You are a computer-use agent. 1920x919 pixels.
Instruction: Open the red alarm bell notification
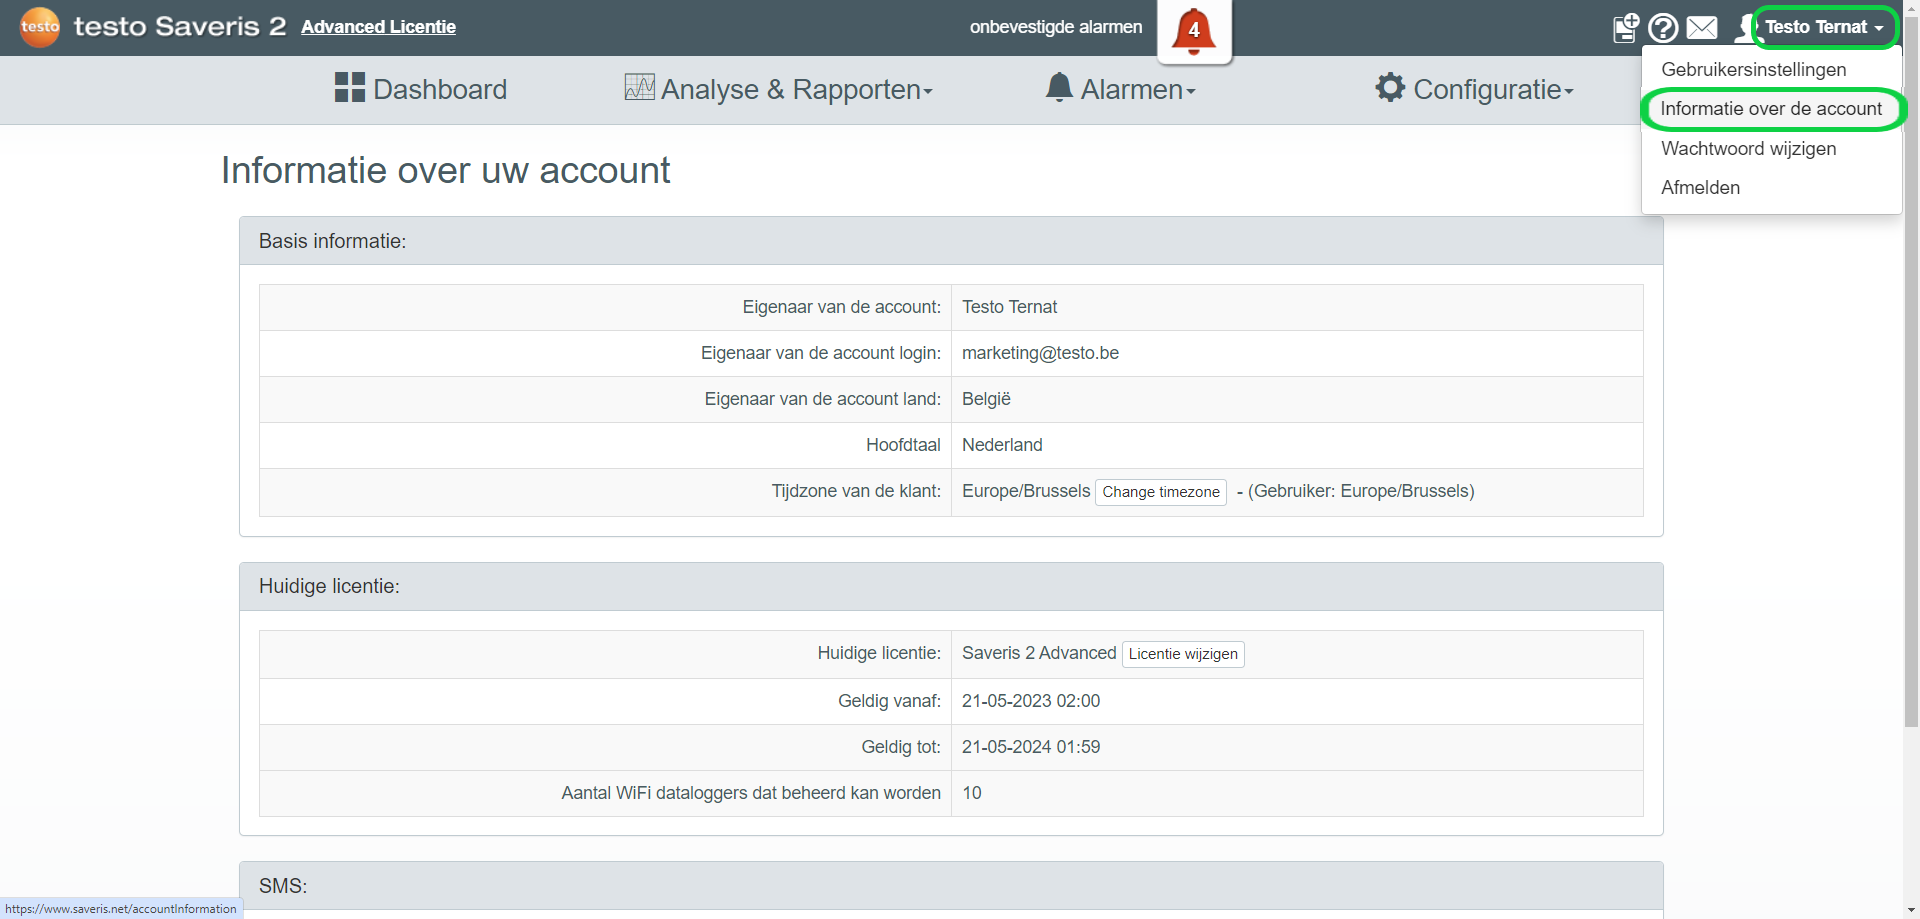click(1194, 31)
